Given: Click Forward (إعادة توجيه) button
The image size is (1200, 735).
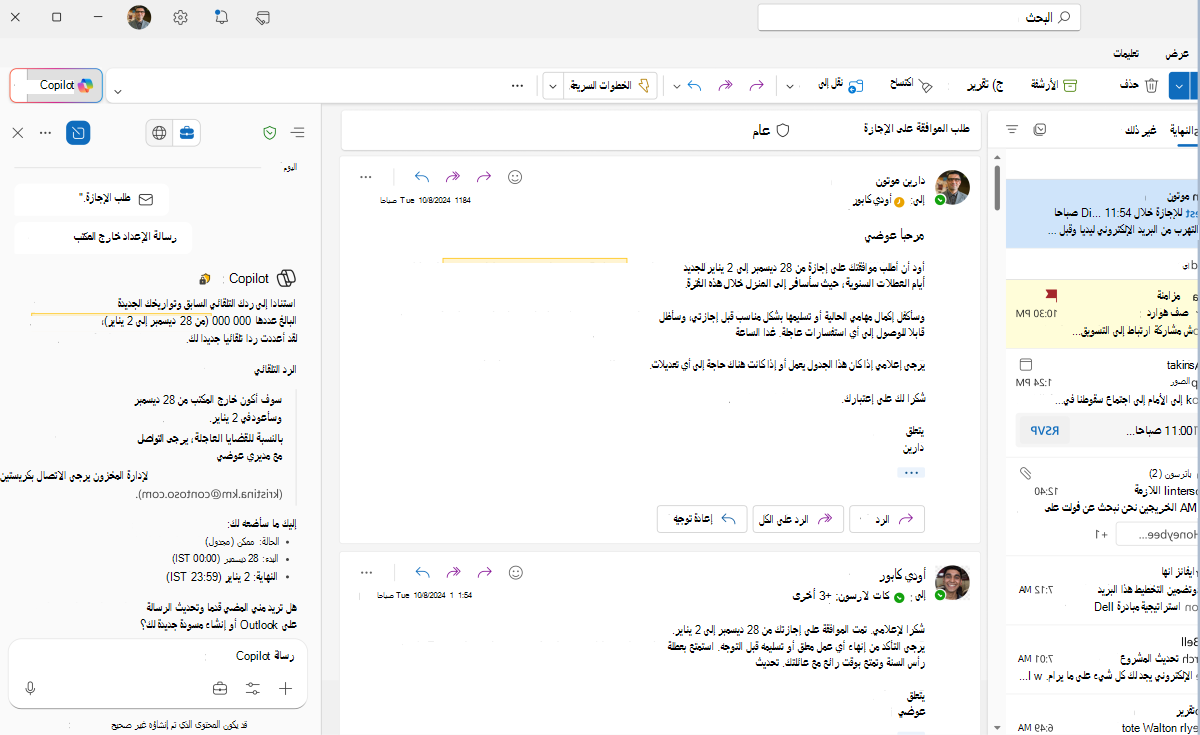Looking at the screenshot, I should tap(702, 519).
